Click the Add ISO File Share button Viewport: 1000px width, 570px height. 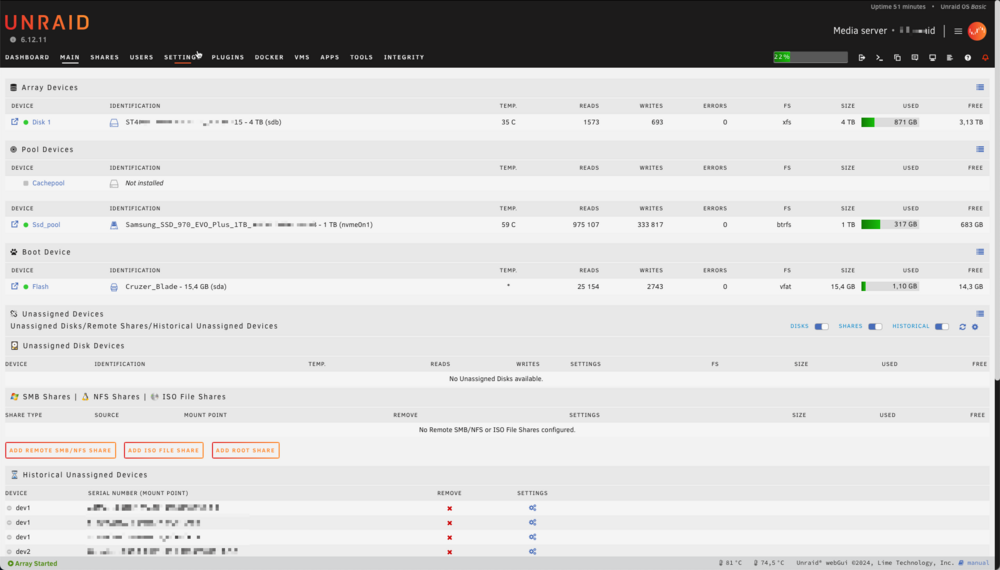pyautogui.click(x=164, y=450)
